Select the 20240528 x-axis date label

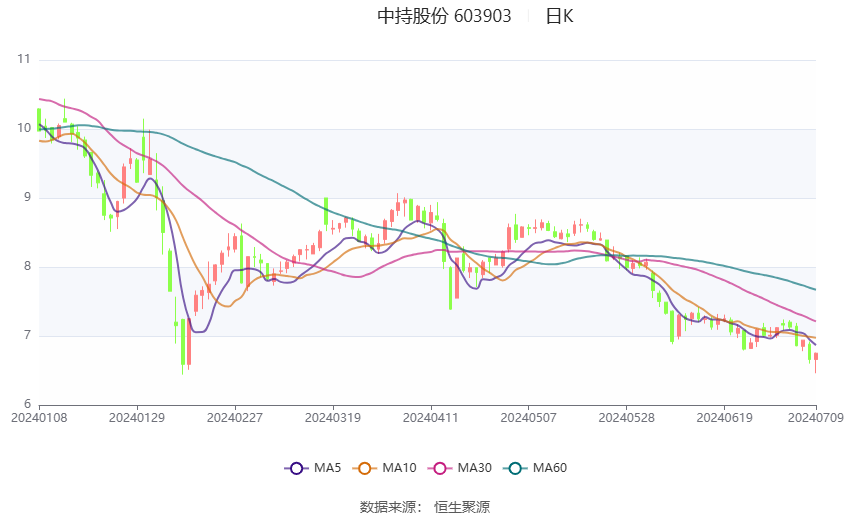point(626,418)
